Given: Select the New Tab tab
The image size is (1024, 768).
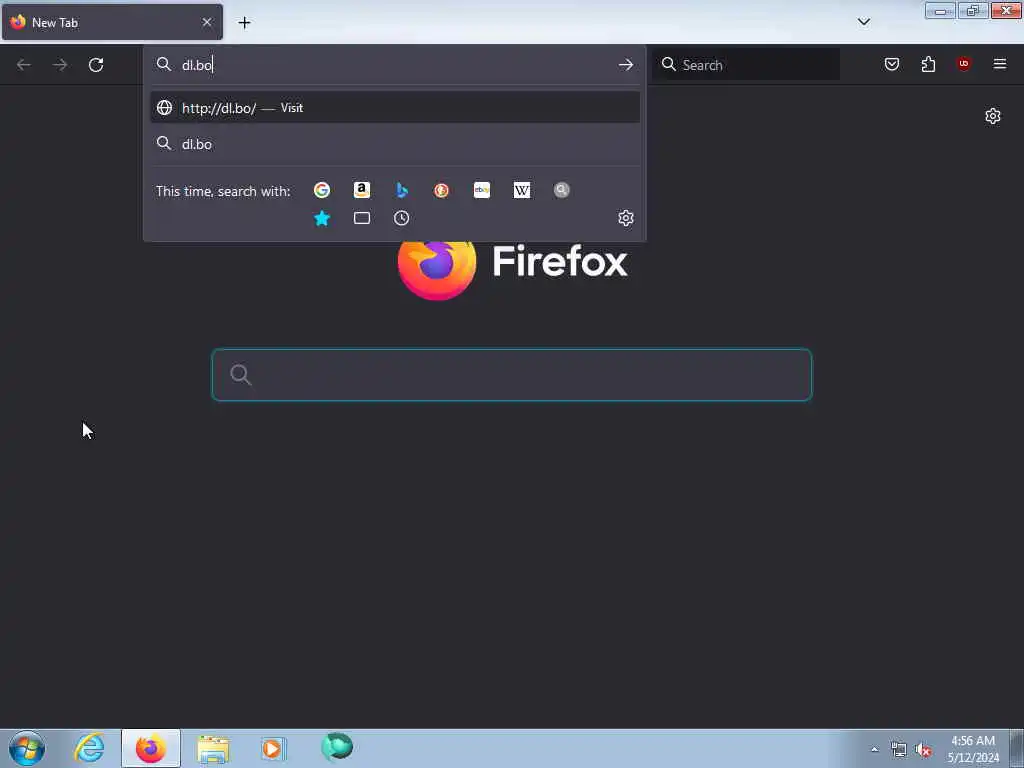Looking at the screenshot, I should coord(112,22).
